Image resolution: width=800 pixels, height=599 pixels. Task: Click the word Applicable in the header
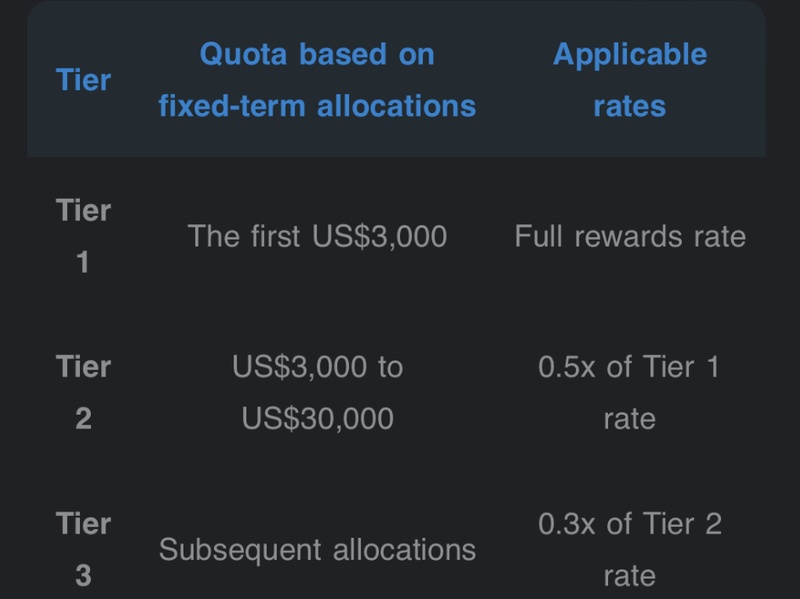pyautogui.click(x=629, y=54)
